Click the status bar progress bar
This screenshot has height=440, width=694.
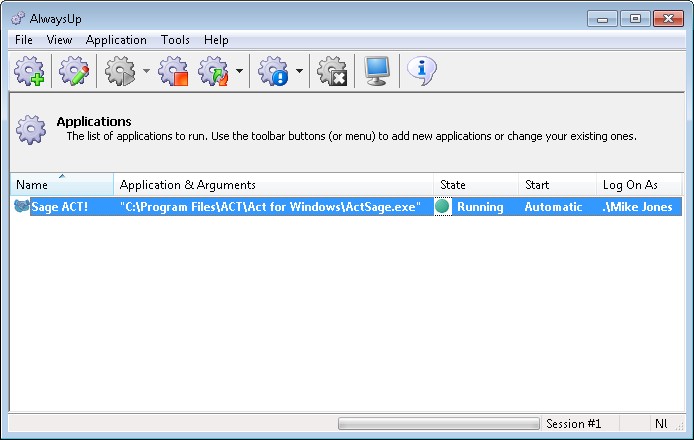439,424
